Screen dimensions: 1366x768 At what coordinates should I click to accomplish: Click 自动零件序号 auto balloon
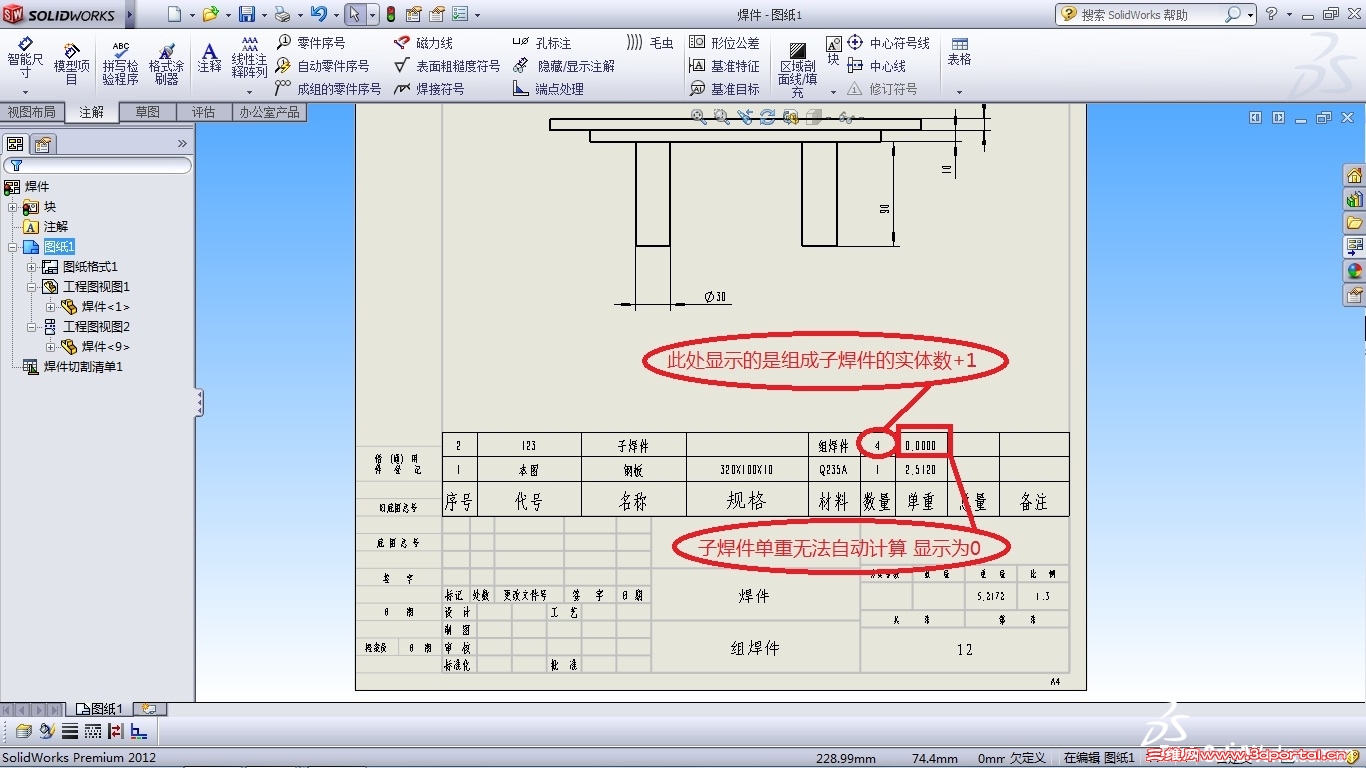pyautogui.click(x=323, y=66)
